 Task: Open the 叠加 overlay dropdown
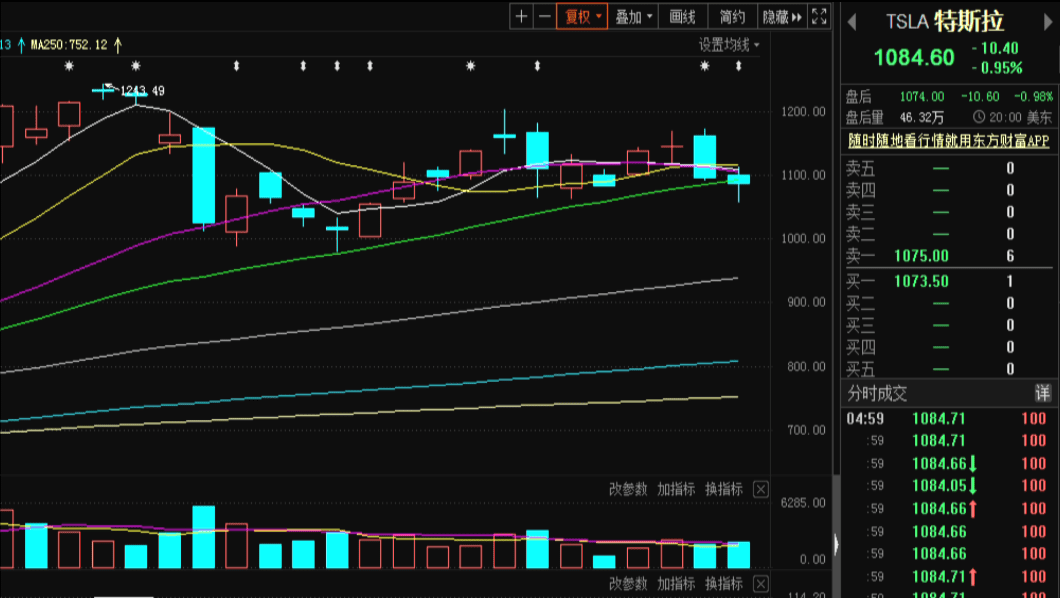[634, 16]
